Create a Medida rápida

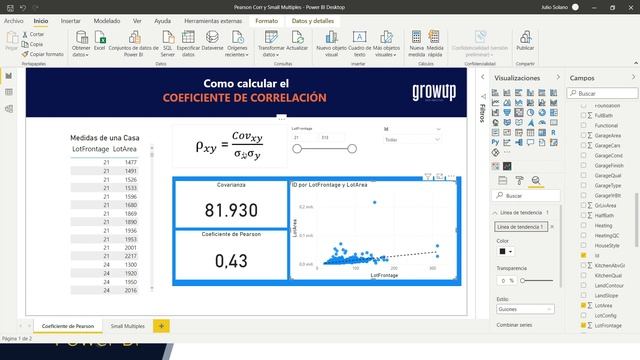[x=435, y=44]
